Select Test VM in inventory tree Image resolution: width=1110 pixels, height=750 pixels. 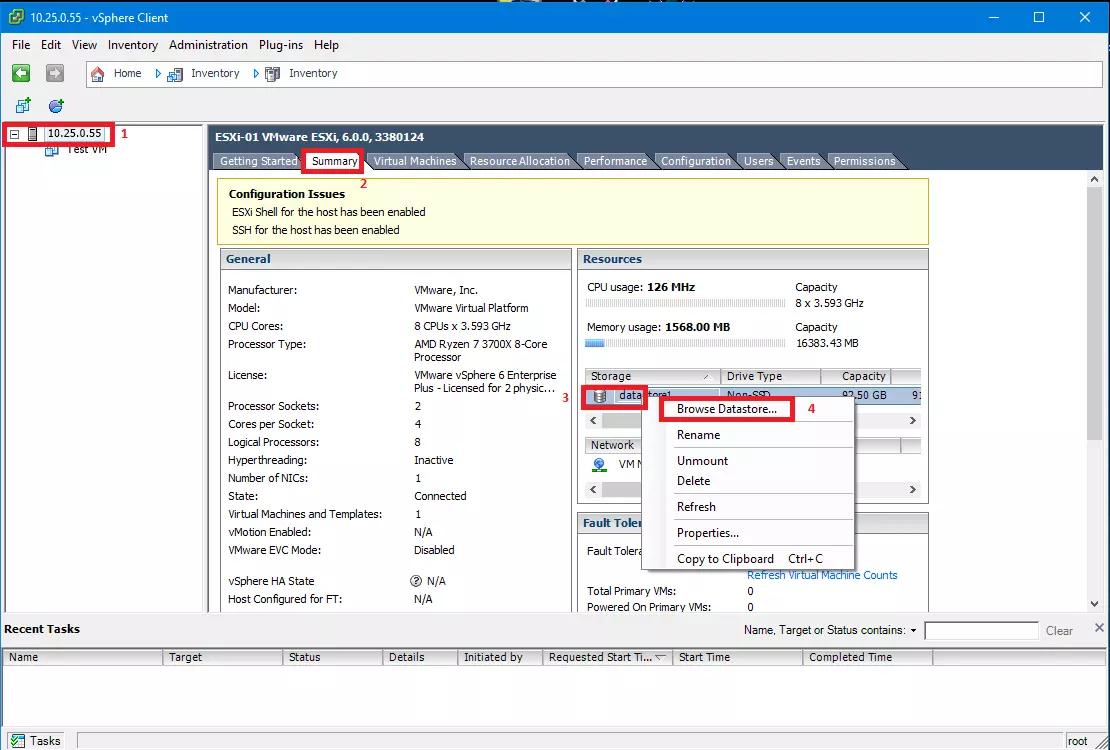click(x=87, y=150)
